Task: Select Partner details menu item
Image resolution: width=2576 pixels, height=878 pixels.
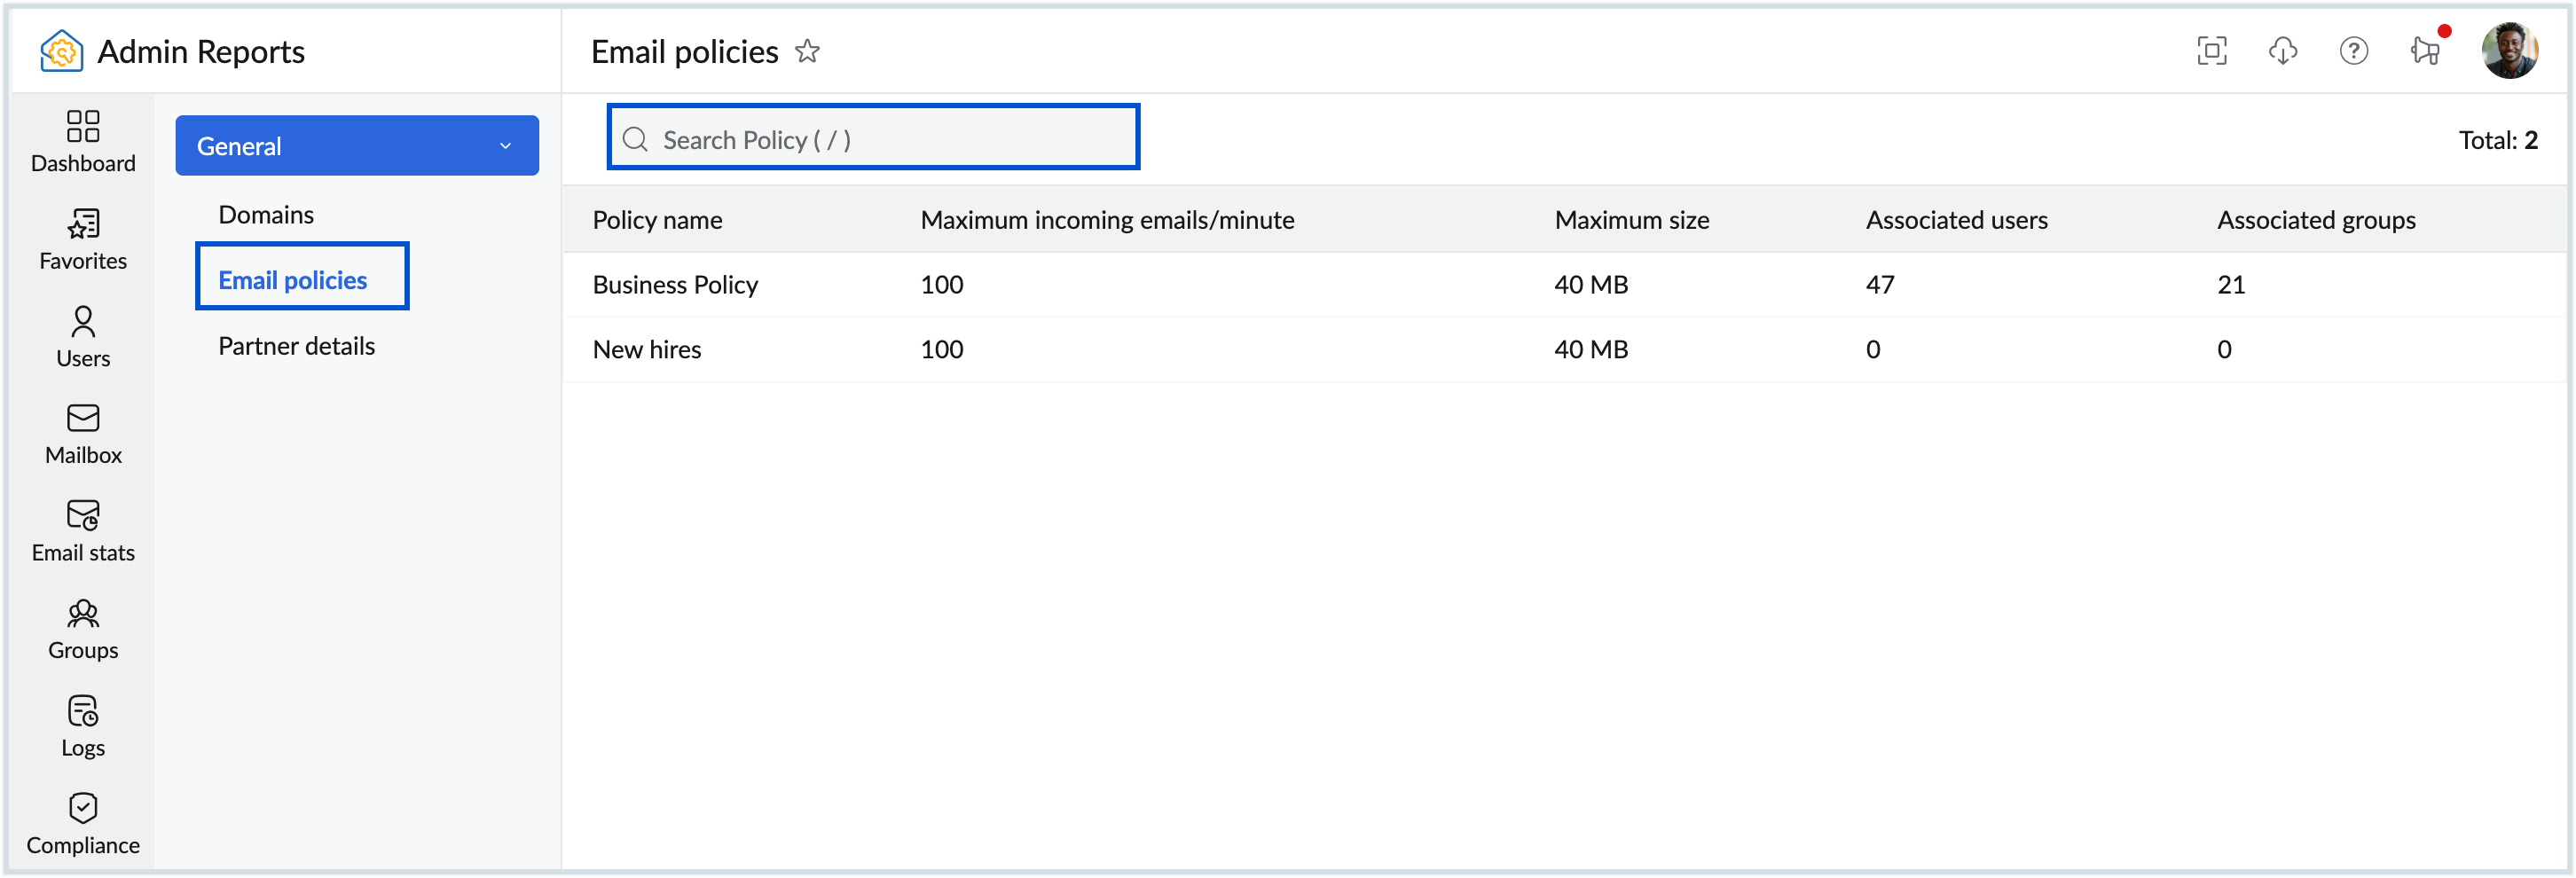Action: (296, 346)
